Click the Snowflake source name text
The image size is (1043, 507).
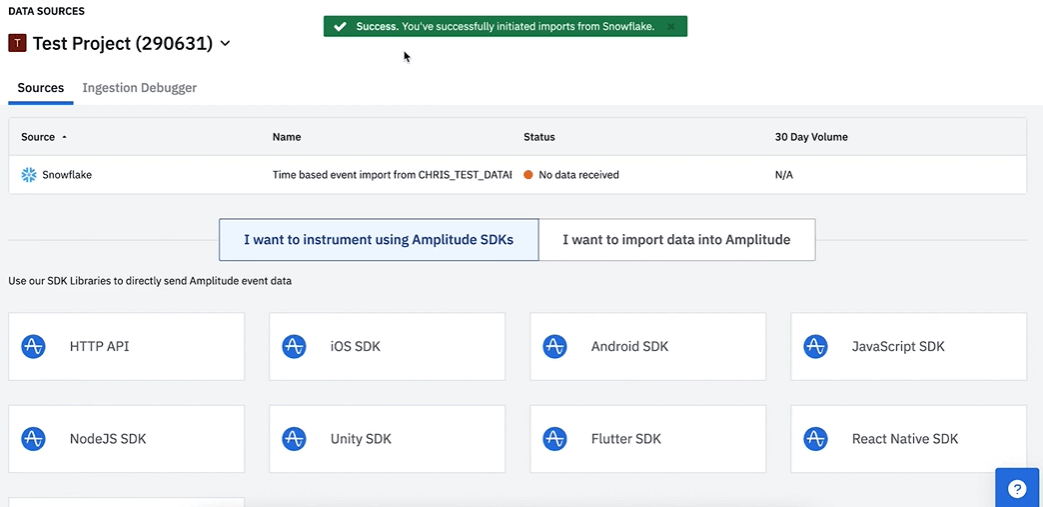pos(67,175)
